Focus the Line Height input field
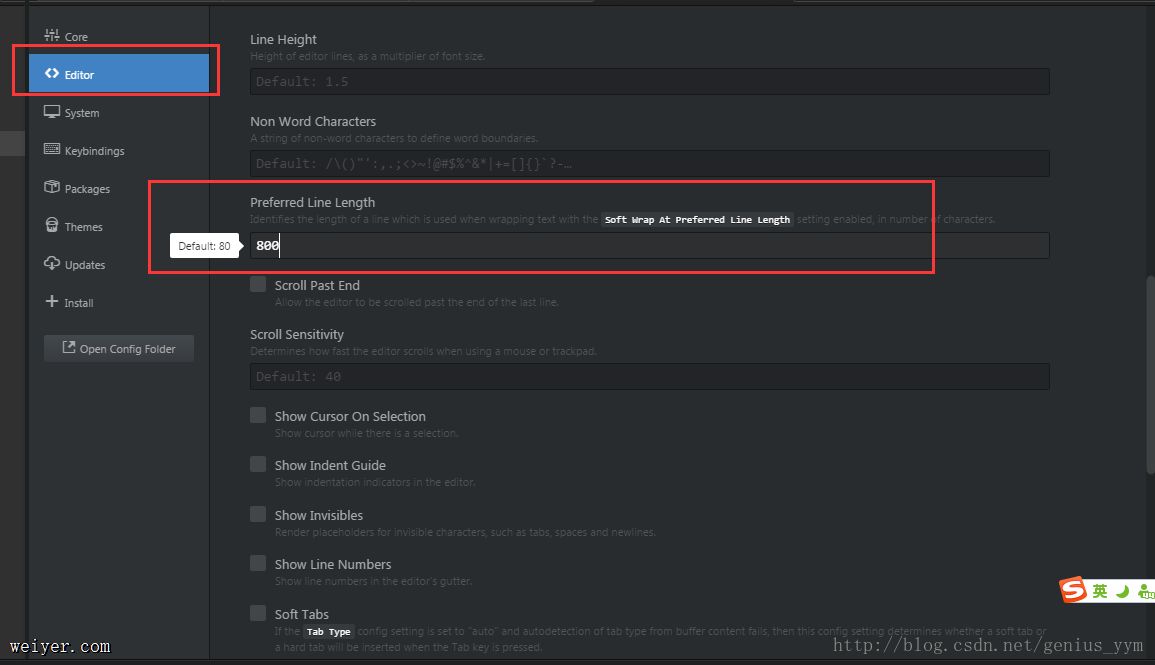Viewport: 1155px width, 665px height. [650, 82]
